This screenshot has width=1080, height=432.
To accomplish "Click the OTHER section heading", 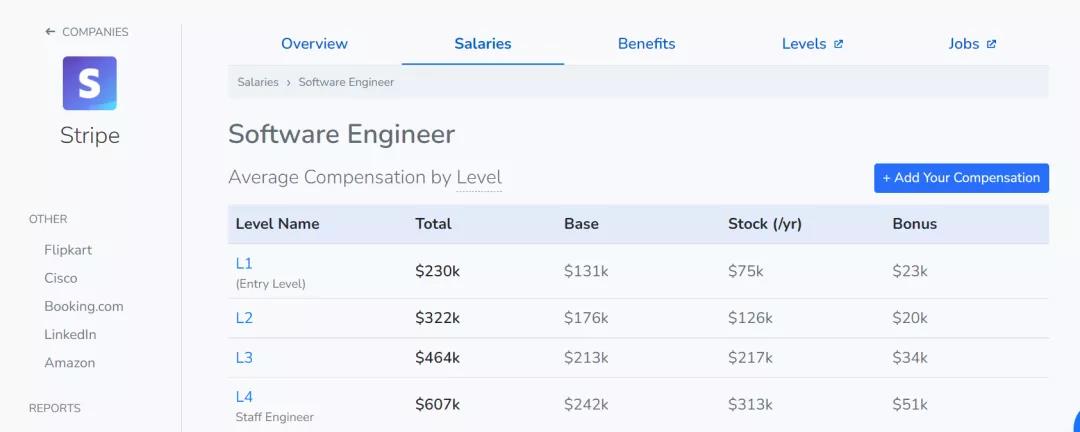I will click(48, 219).
